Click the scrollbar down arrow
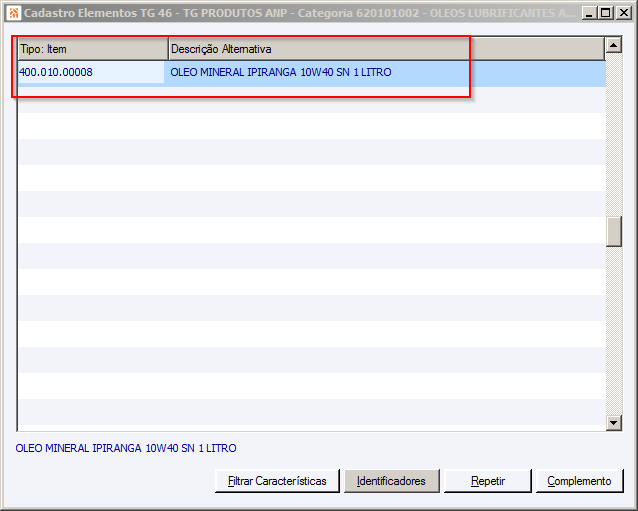 point(614,423)
